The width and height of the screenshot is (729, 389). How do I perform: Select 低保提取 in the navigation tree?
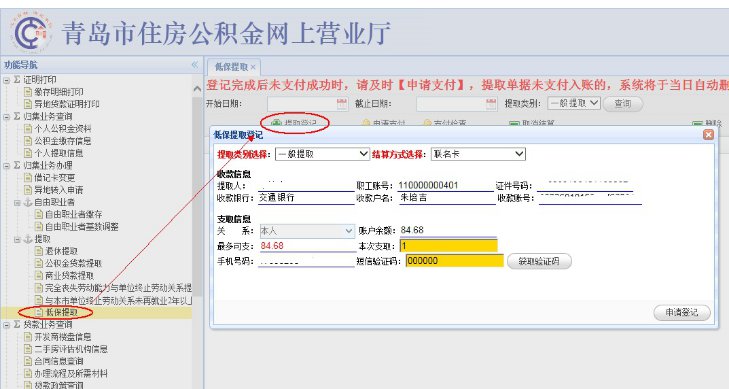pyautogui.click(x=62, y=312)
